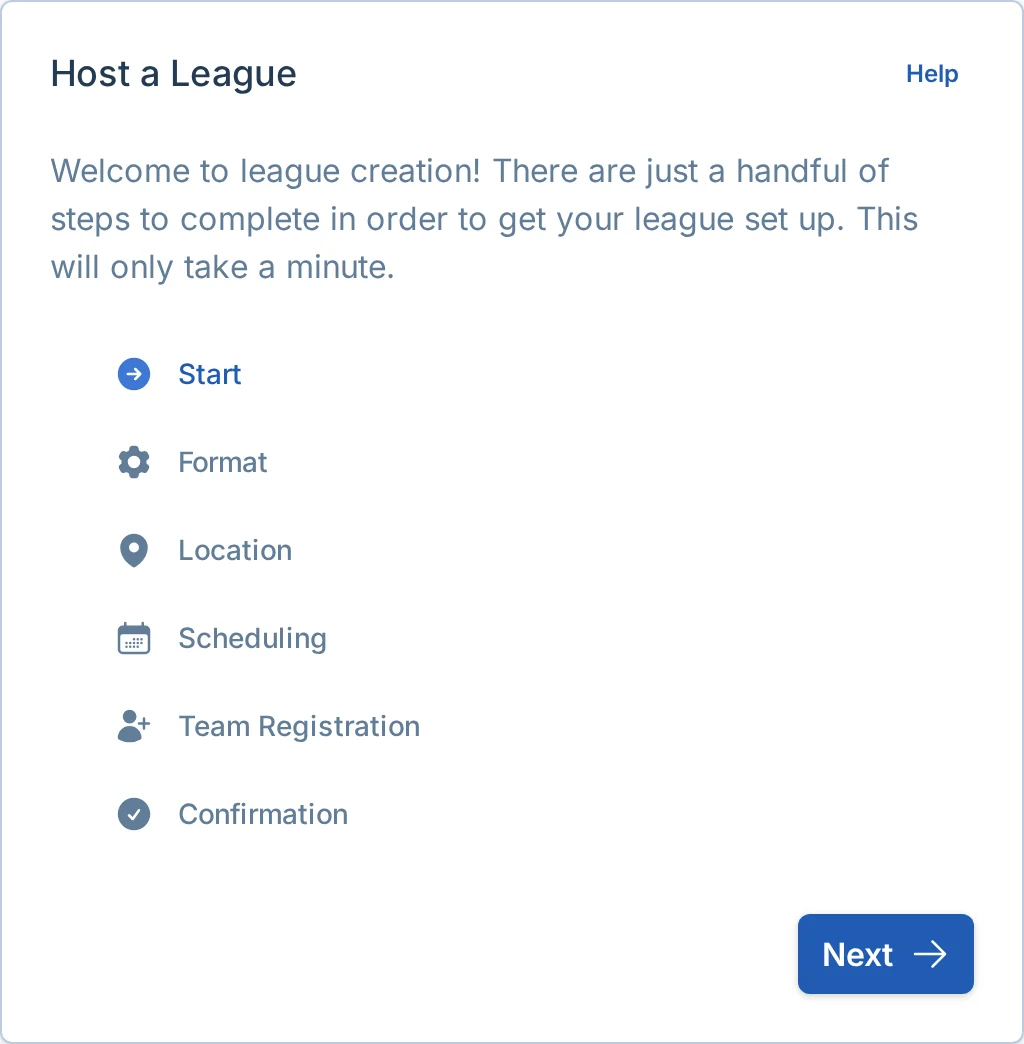The image size is (1024, 1044).
Task: Click the welcome description text
Action: (484, 218)
